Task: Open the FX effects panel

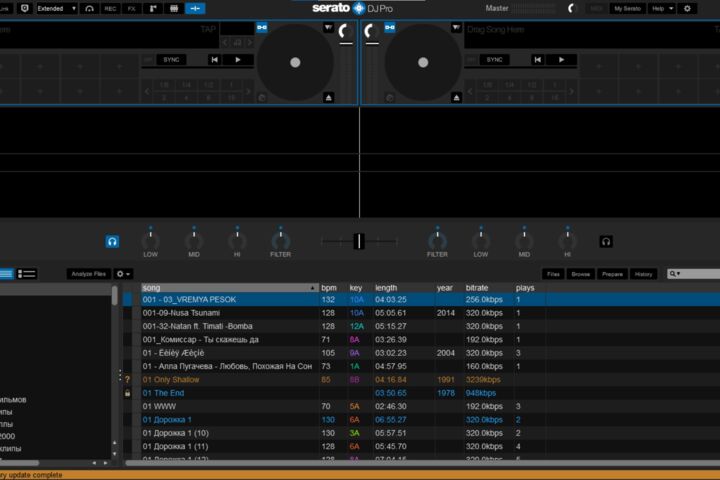Action: point(131,8)
